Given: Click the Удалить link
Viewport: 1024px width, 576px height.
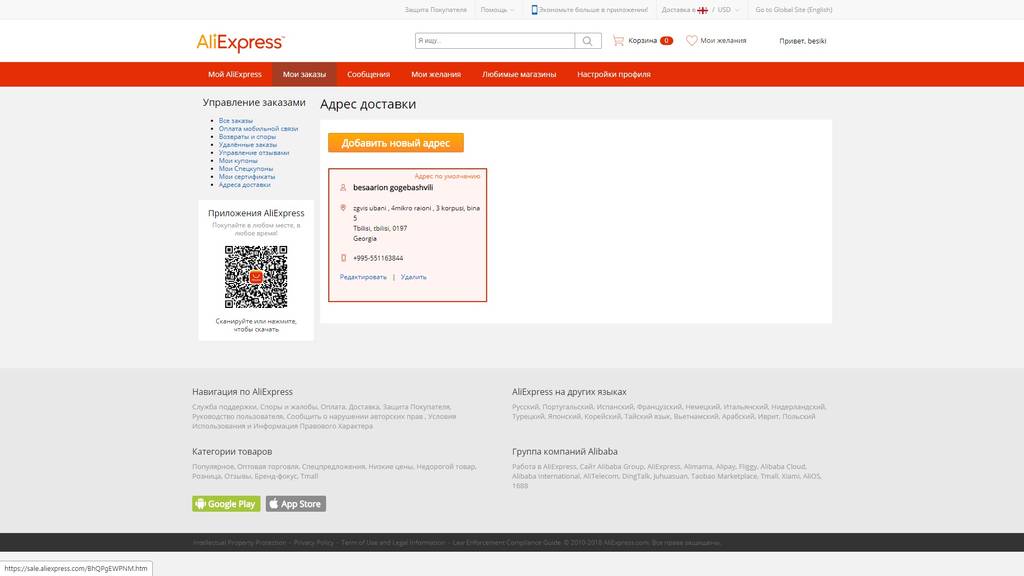Looking at the screenshot, I should pyautogui.click(x=413, y=277).
